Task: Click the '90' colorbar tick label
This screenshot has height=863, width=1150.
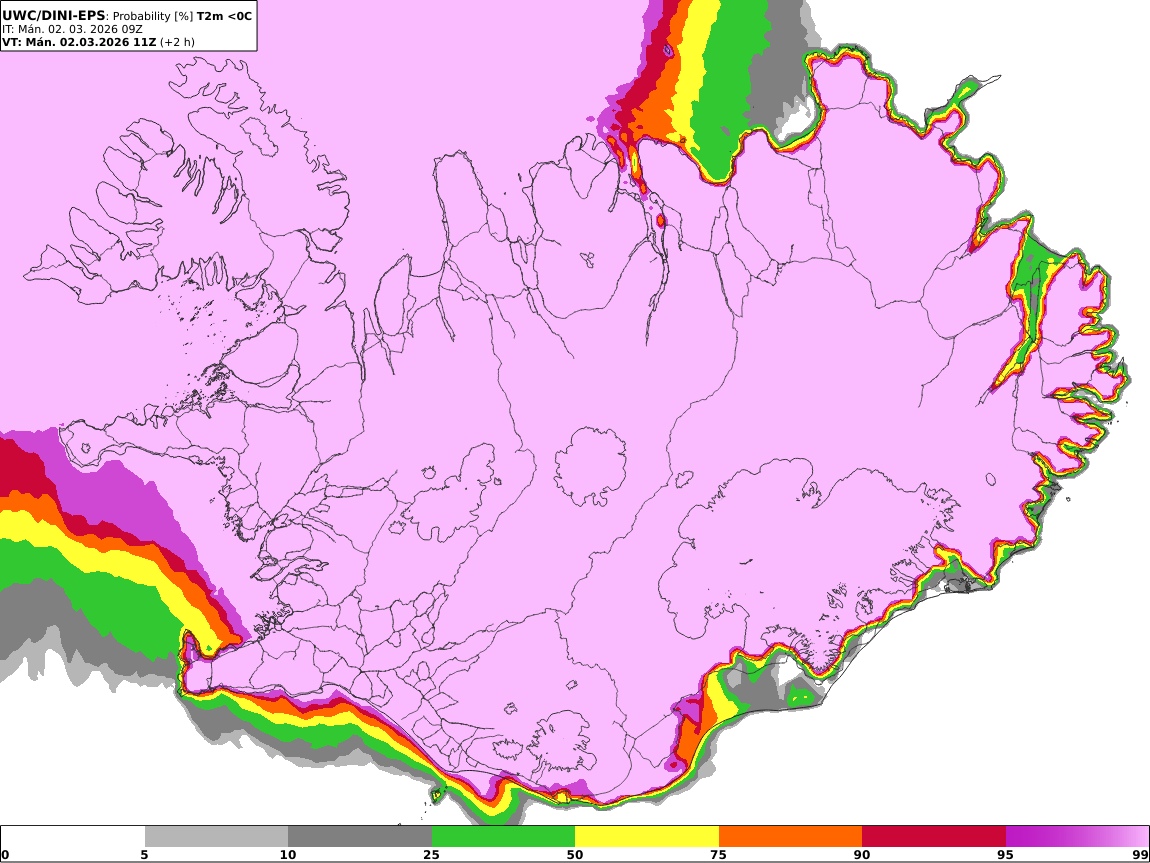Action: pos(862,855)
